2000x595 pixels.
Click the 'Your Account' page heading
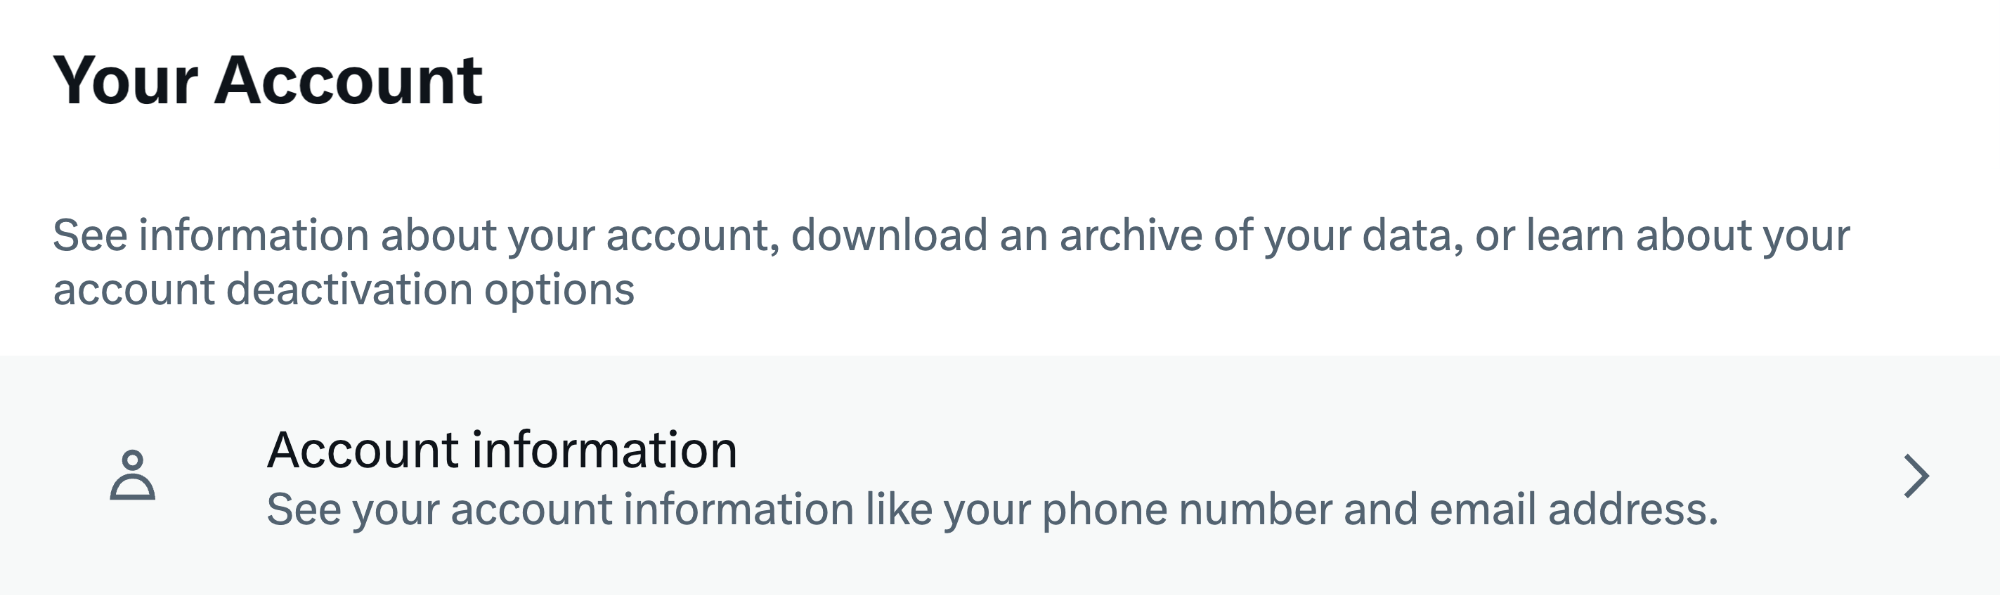click(268, 80)
